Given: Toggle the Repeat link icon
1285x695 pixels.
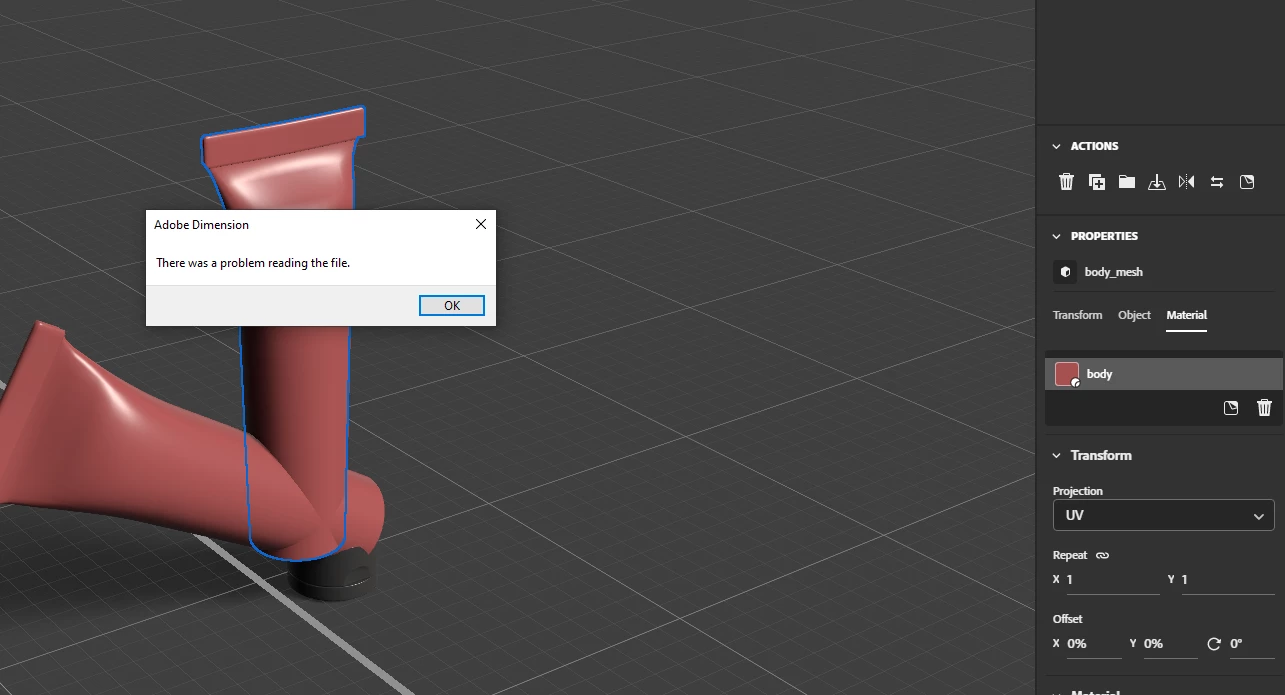Looking at the screenshot, I should [1103, 555].
